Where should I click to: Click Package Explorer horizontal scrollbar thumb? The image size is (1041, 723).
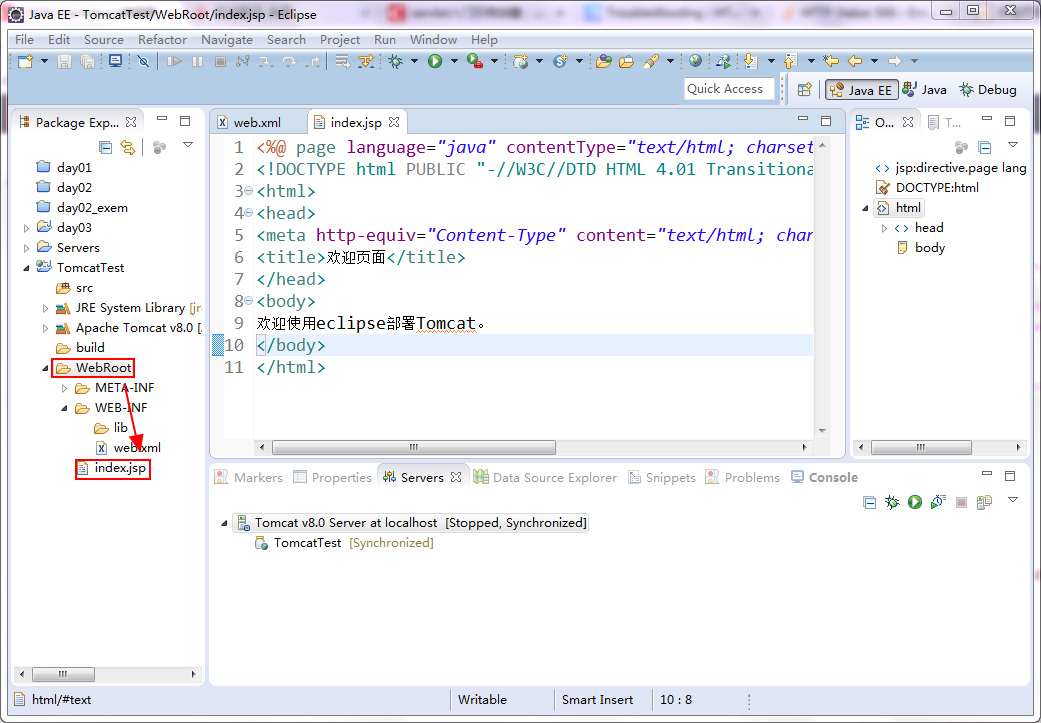tap(63, 675)
